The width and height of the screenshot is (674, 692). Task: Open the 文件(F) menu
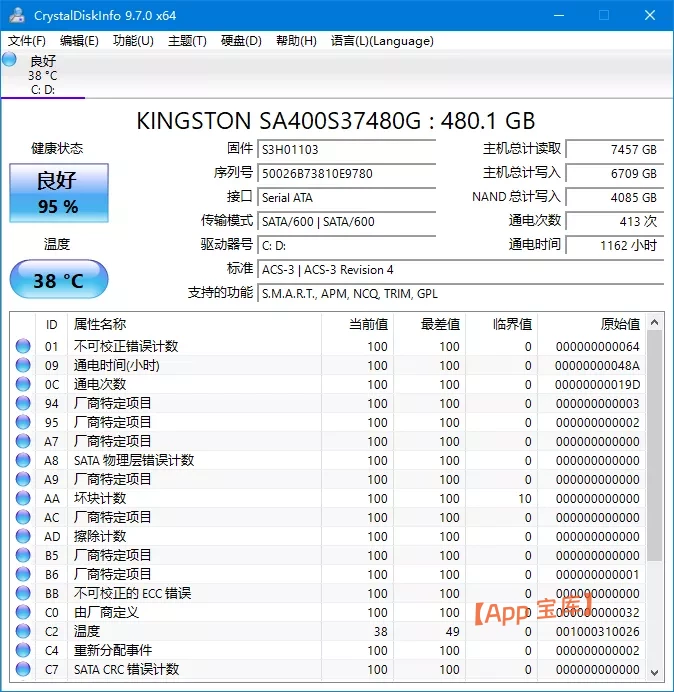[27, 41]
